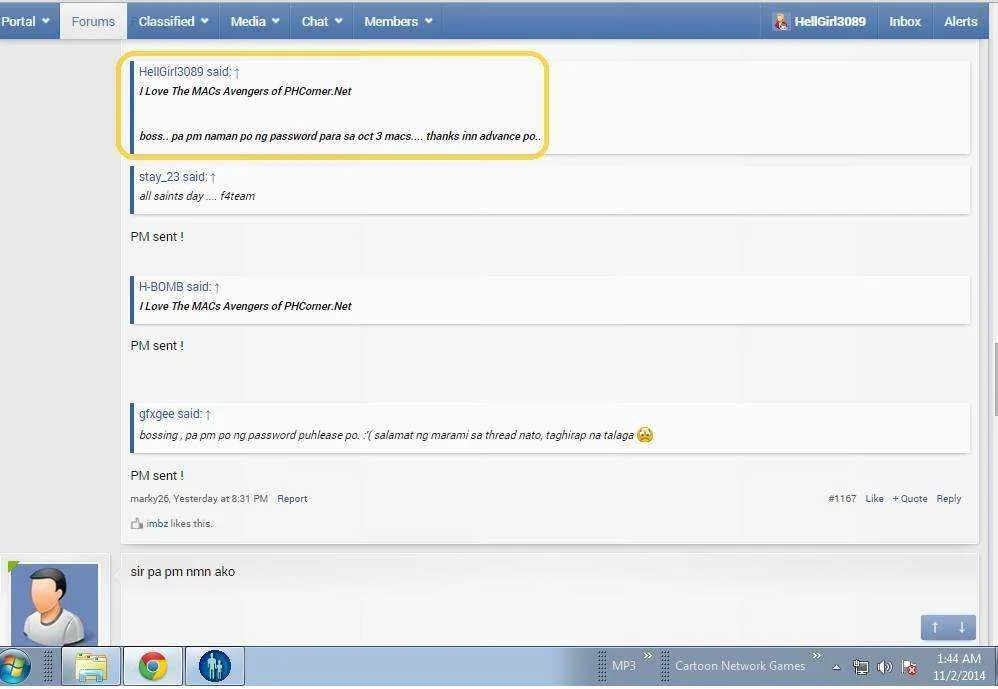
Task: Open the Members dropdown
Action: pos(398,21)
